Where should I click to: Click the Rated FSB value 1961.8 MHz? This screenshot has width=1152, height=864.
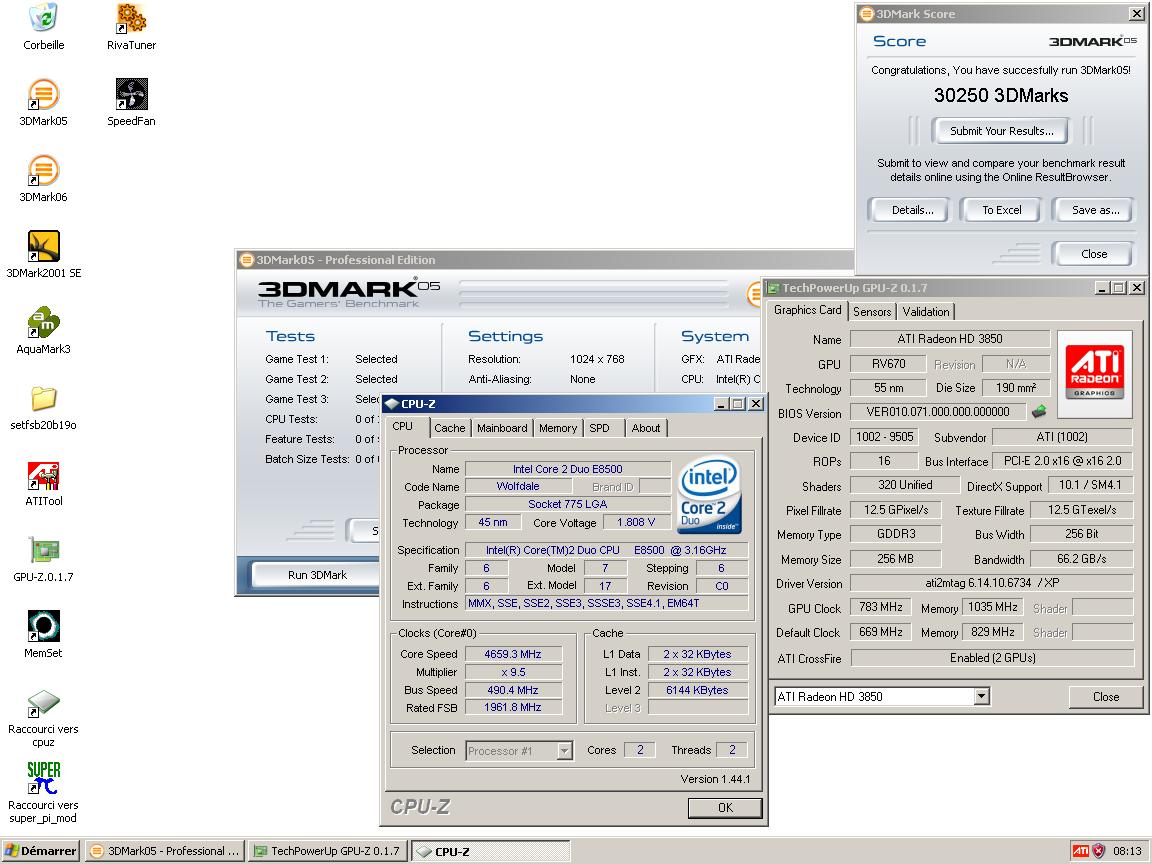coord(513,708)
